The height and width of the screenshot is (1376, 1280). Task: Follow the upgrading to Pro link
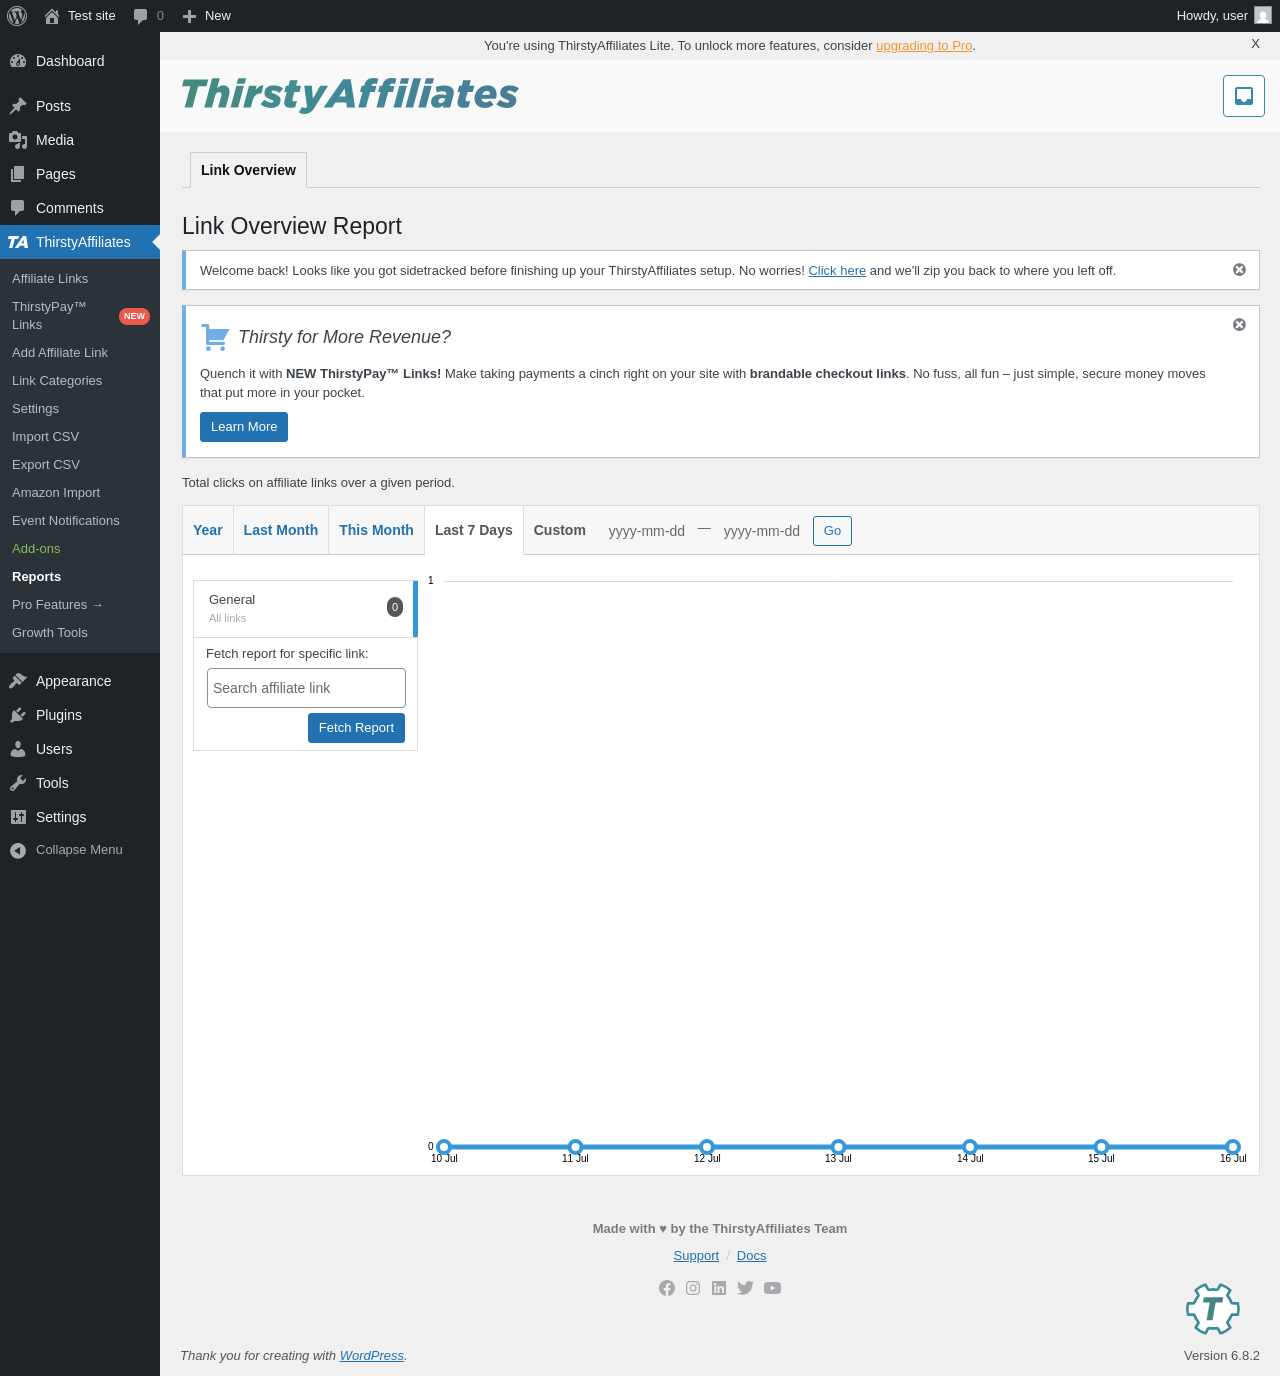point(924,46)
